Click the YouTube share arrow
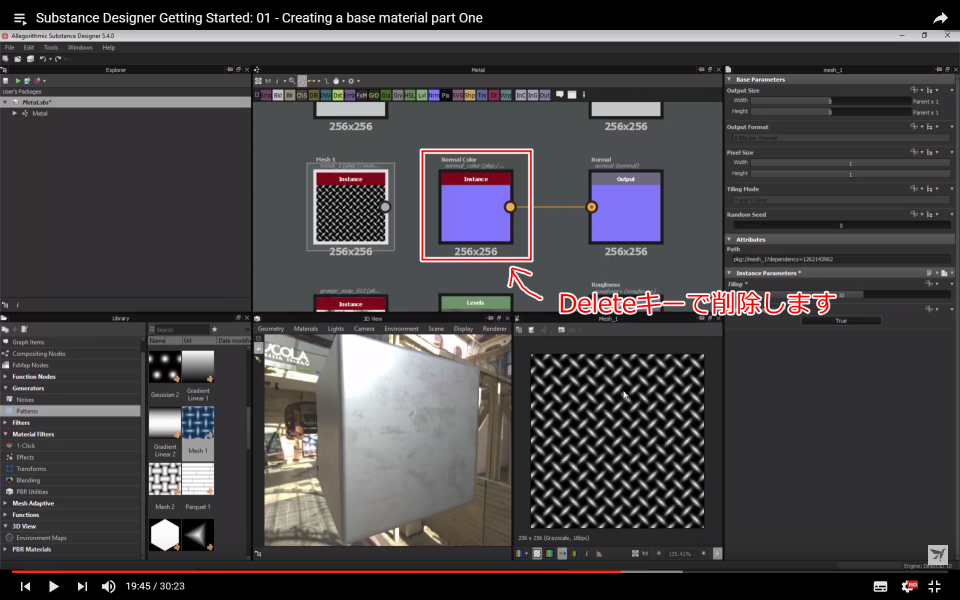960x600 pixels. [940, 18]
